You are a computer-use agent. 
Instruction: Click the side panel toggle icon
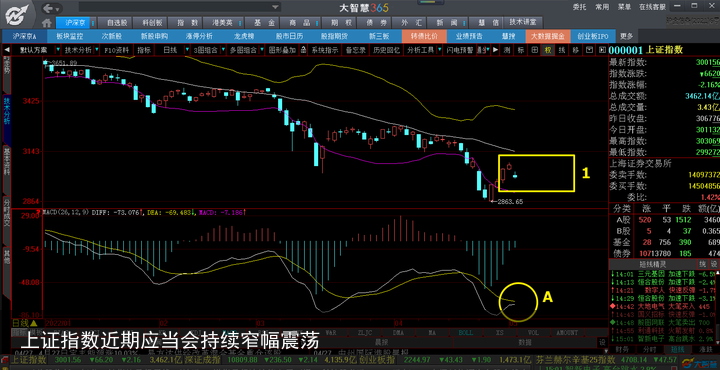[602, 50]
